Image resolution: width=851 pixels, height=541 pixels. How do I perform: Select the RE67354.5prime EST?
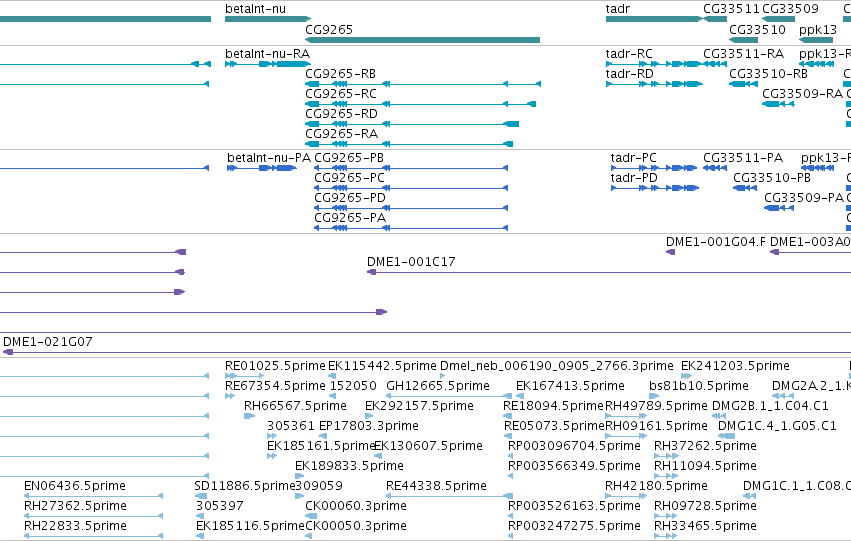pyautogui.click(x=230, y=396)
